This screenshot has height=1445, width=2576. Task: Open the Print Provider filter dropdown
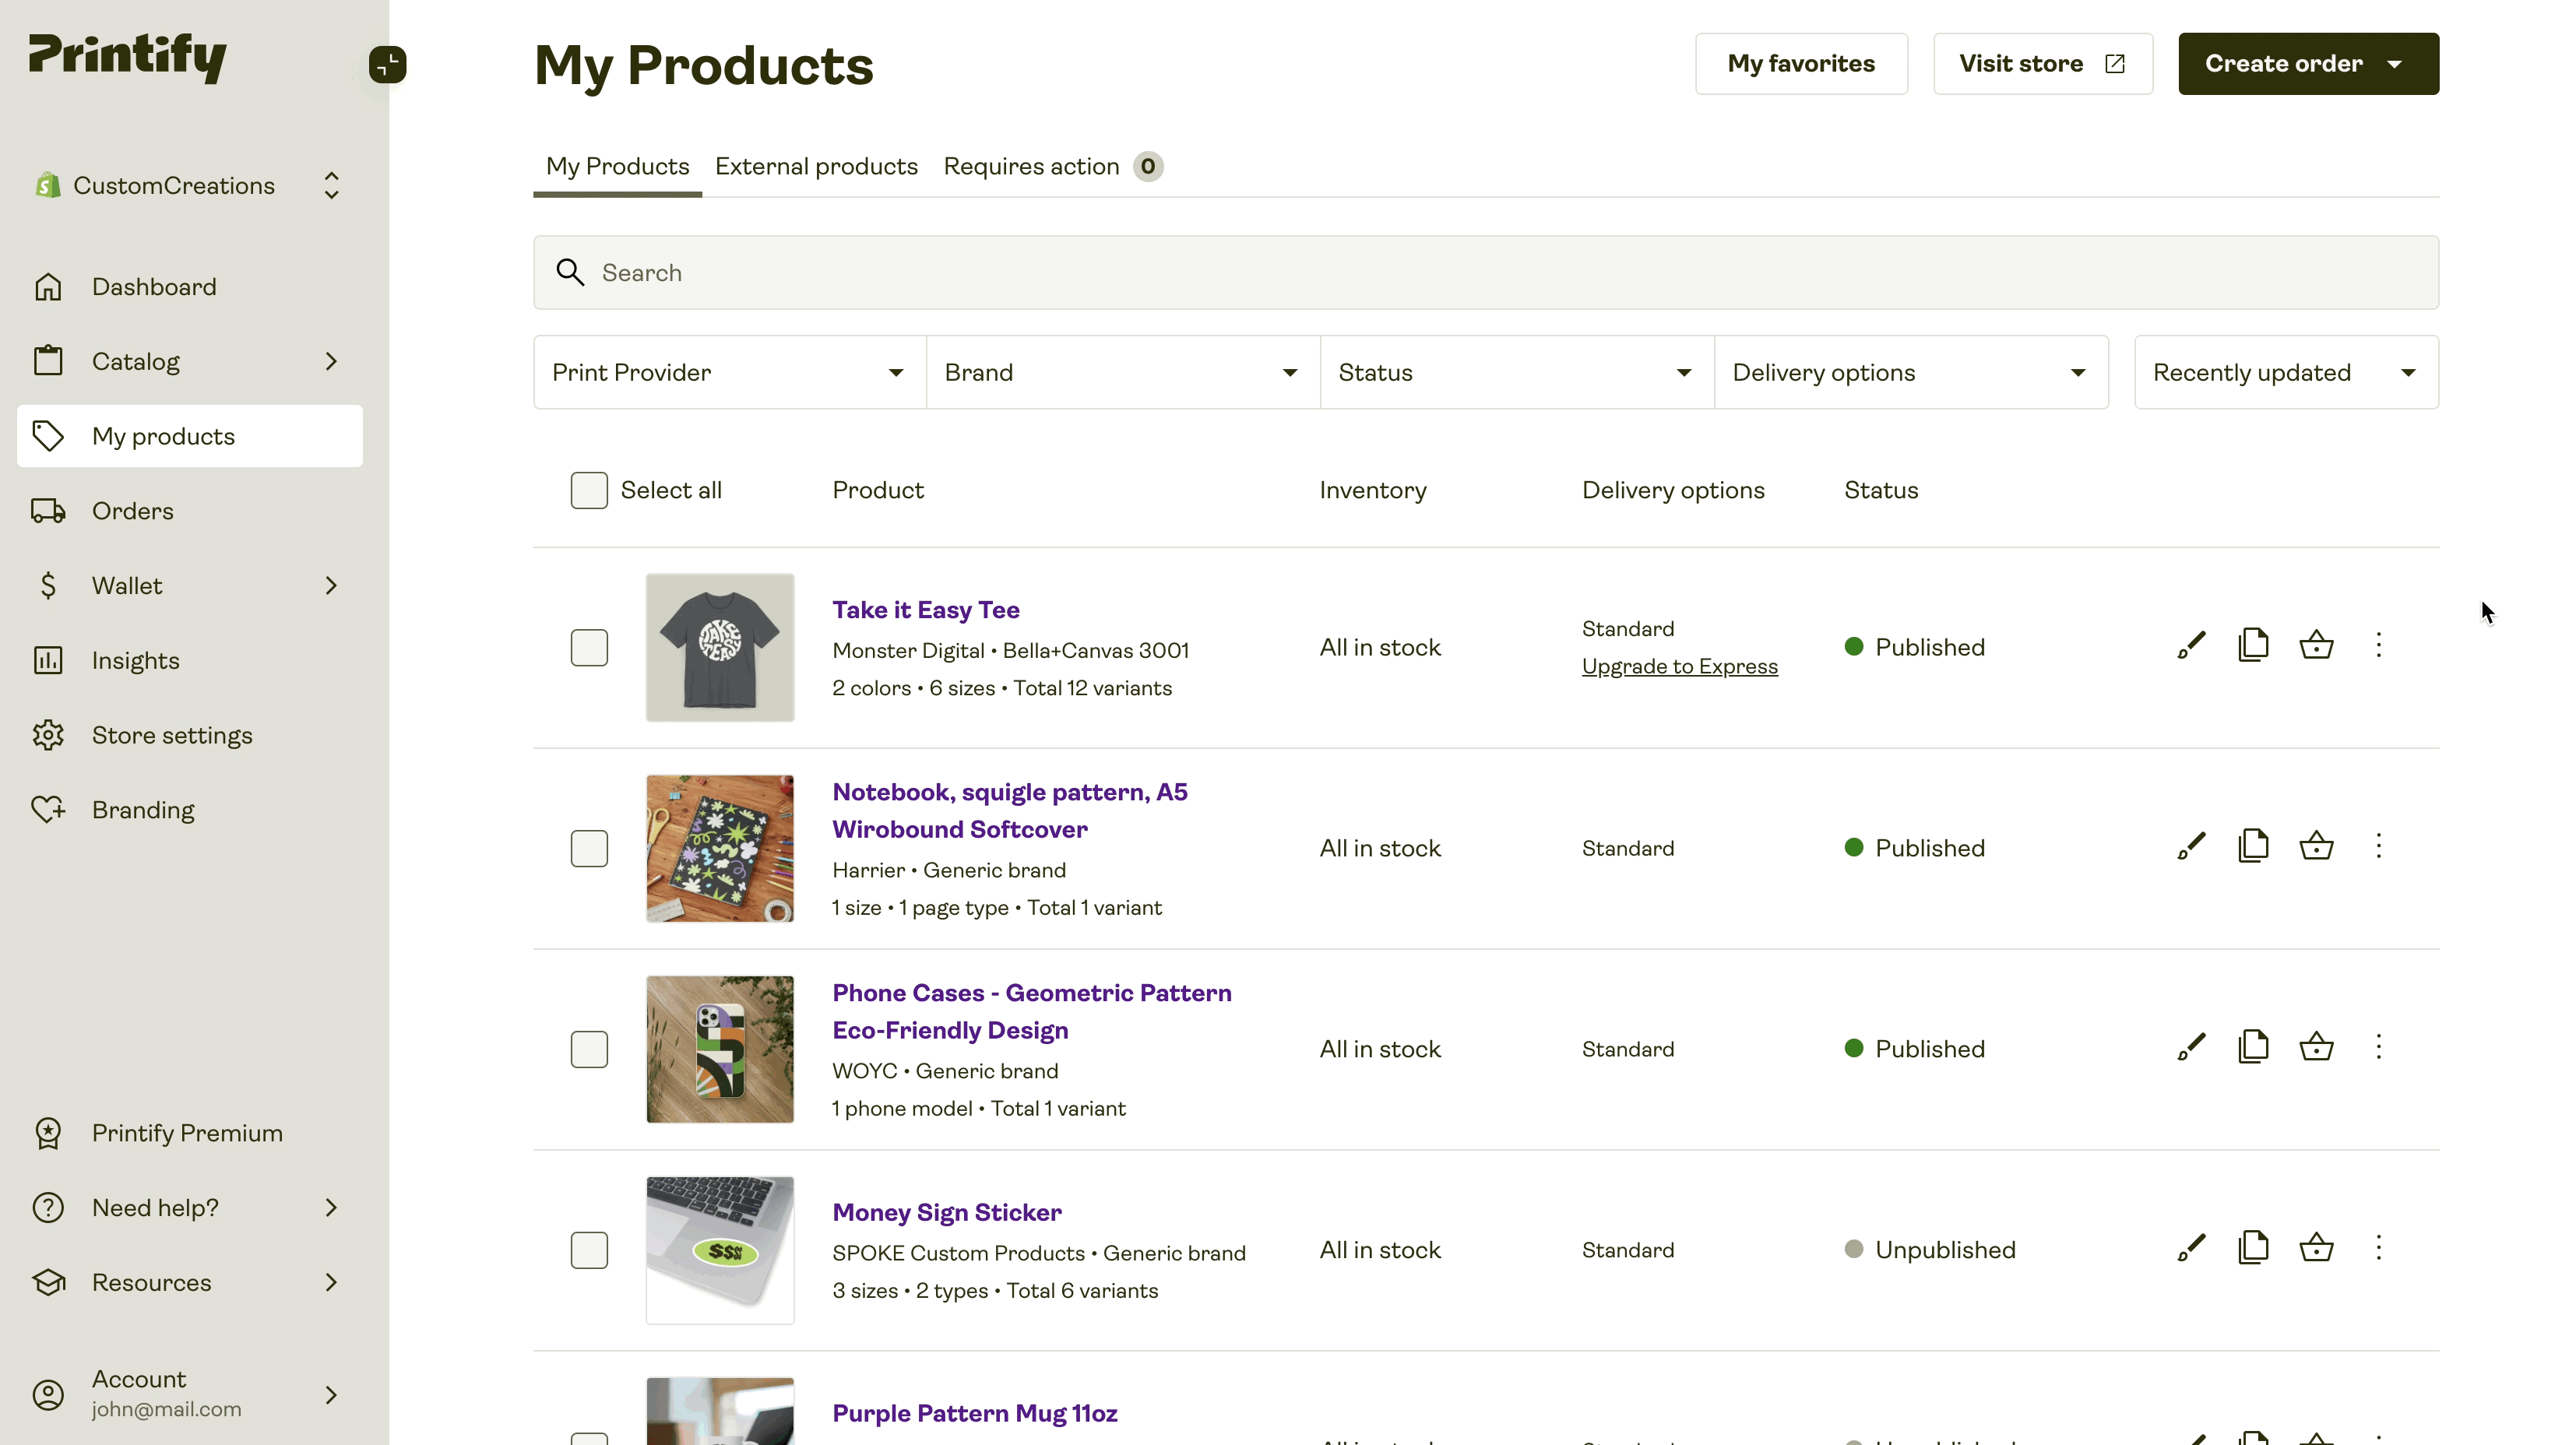click(730, 372)
